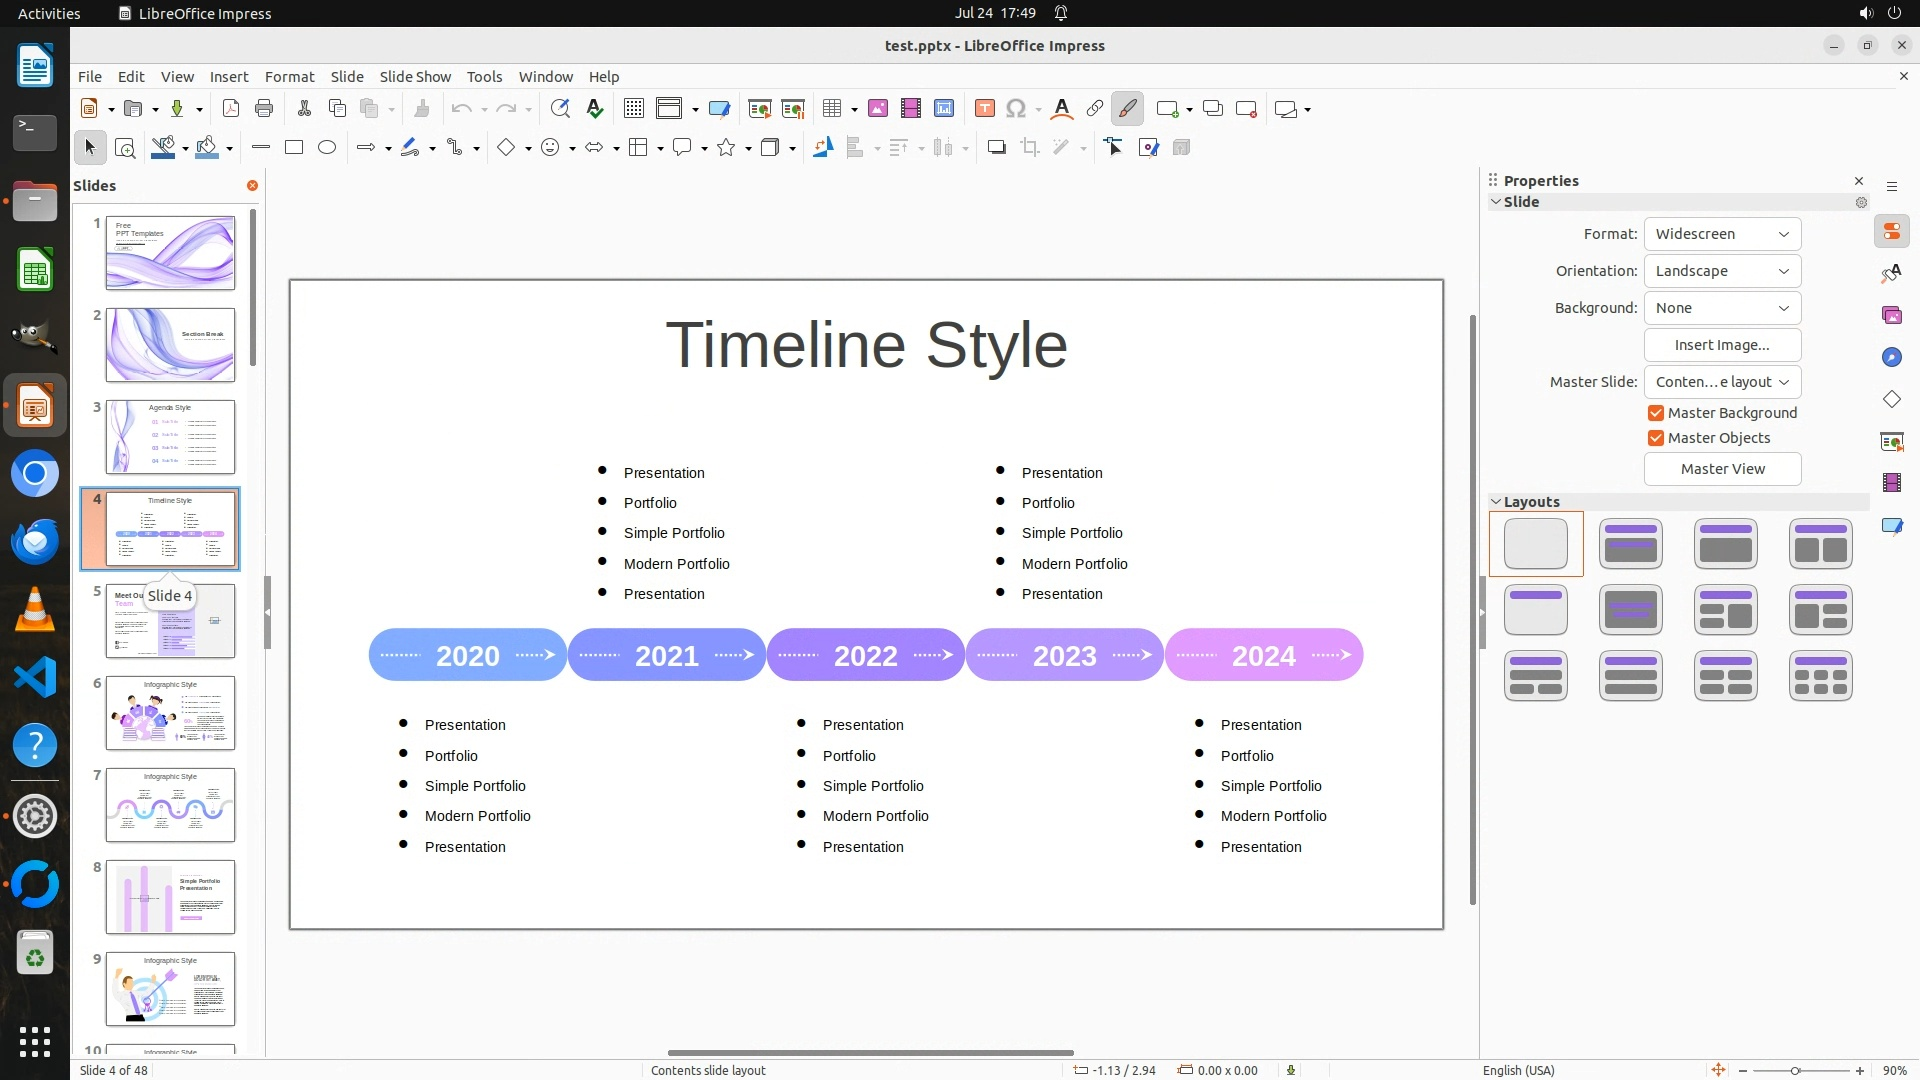Select the Ellipse drawing tool
Image resolution: width=1920 pixels, height=1080 pixels.
[x=327, y=148]
